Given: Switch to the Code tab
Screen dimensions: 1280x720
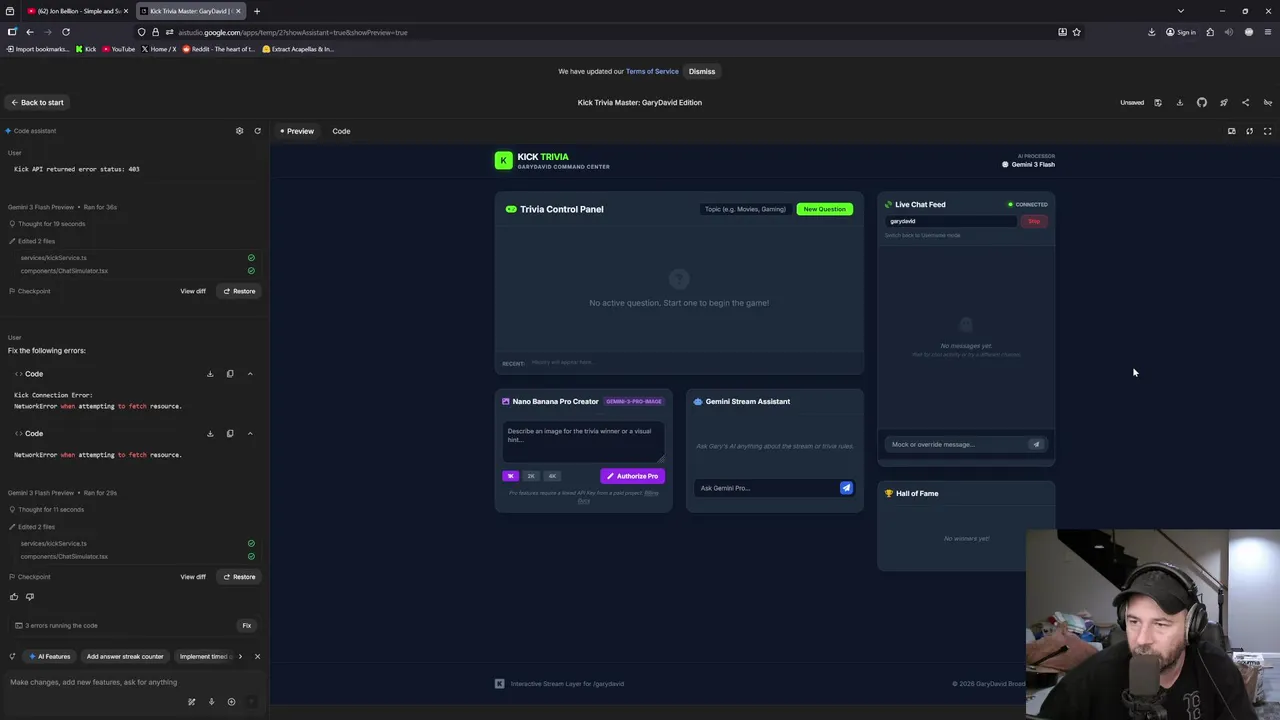Looking at the screenshot, I should pos(341,131).
